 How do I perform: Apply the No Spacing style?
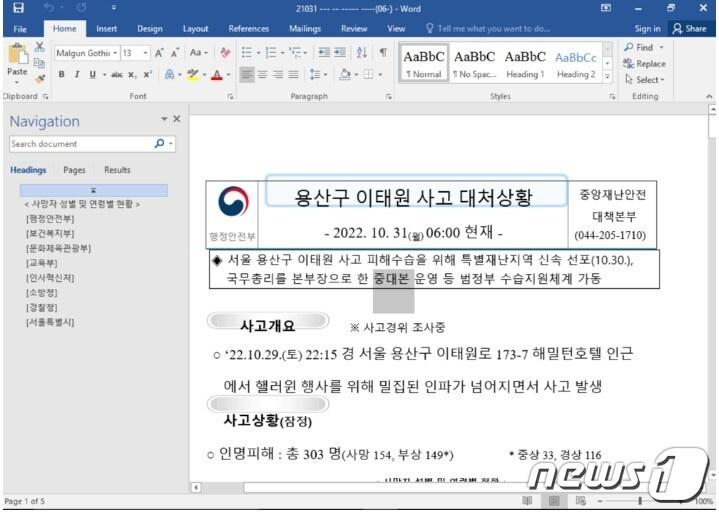(475, 63)
